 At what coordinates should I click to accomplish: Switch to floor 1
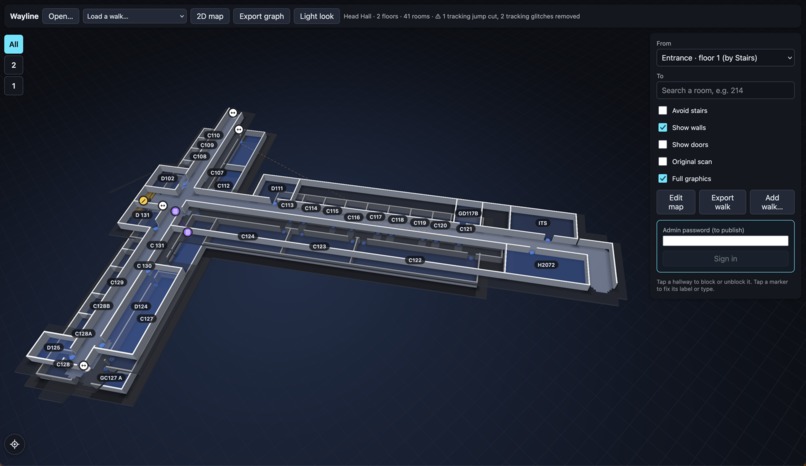14,86
